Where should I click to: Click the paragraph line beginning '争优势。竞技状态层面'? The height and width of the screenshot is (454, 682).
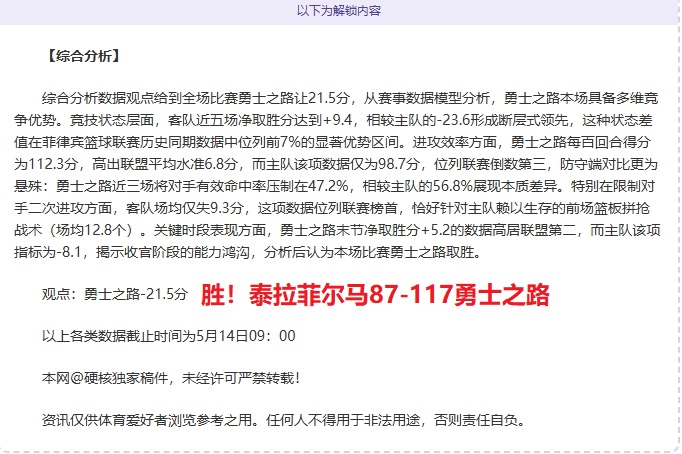(334, 120)
